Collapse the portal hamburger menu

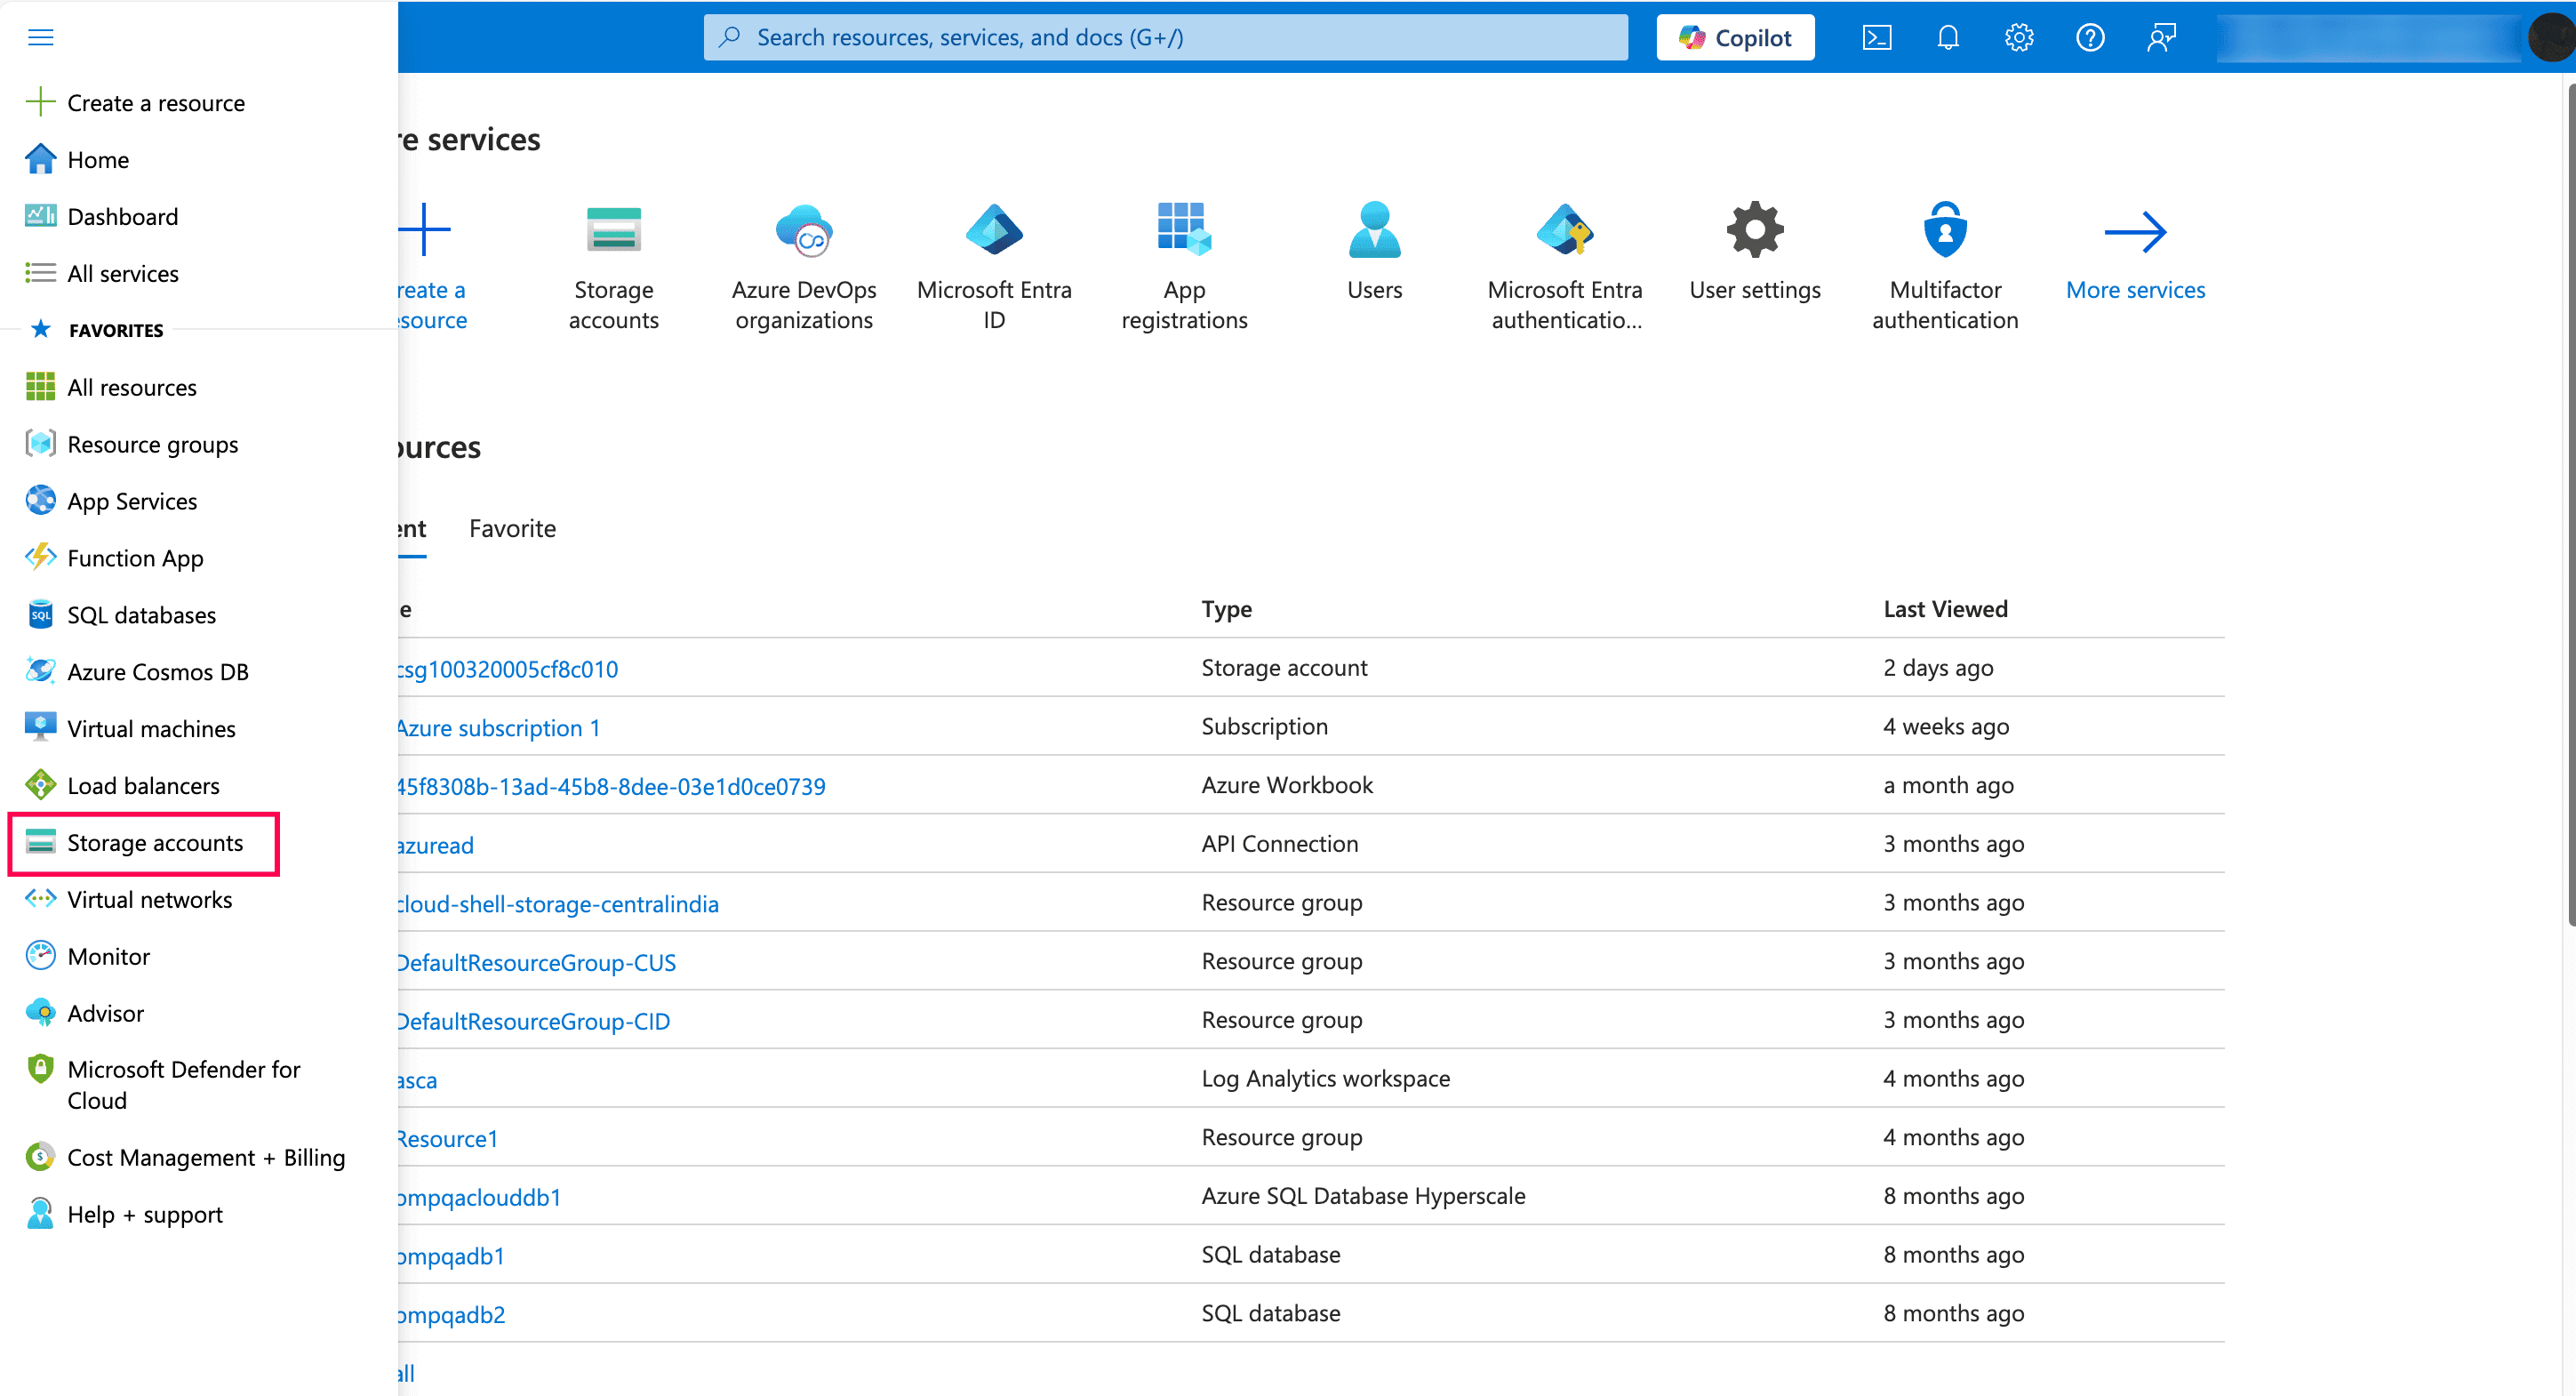point(40,37)
